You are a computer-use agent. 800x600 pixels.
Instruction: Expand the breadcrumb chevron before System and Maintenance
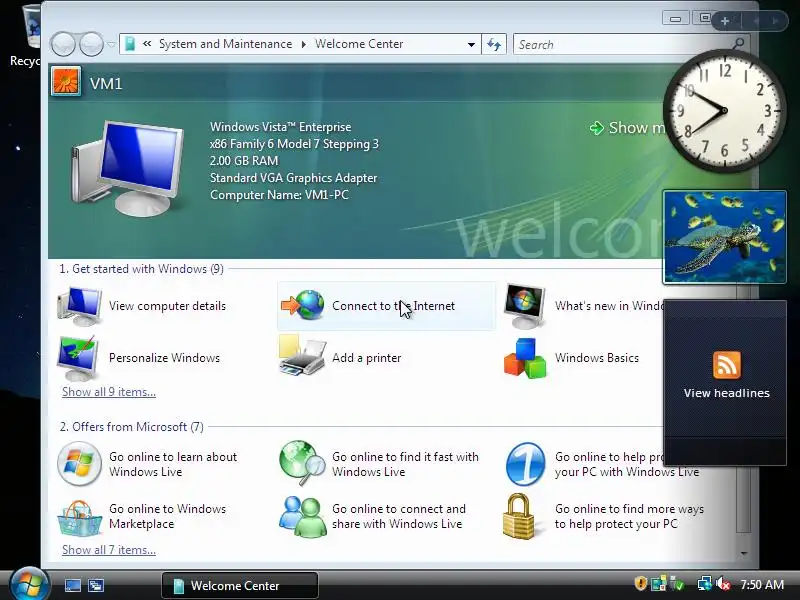pos(147,44)
